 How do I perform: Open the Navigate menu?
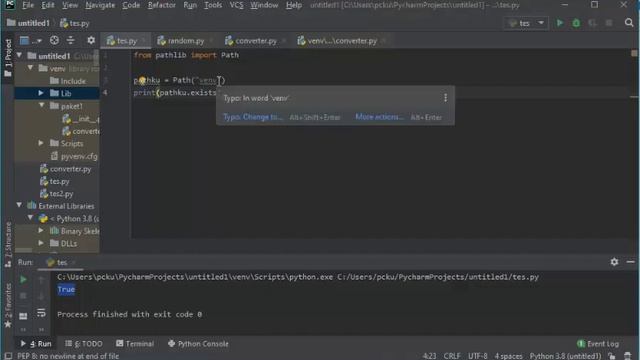click(100, 5)
